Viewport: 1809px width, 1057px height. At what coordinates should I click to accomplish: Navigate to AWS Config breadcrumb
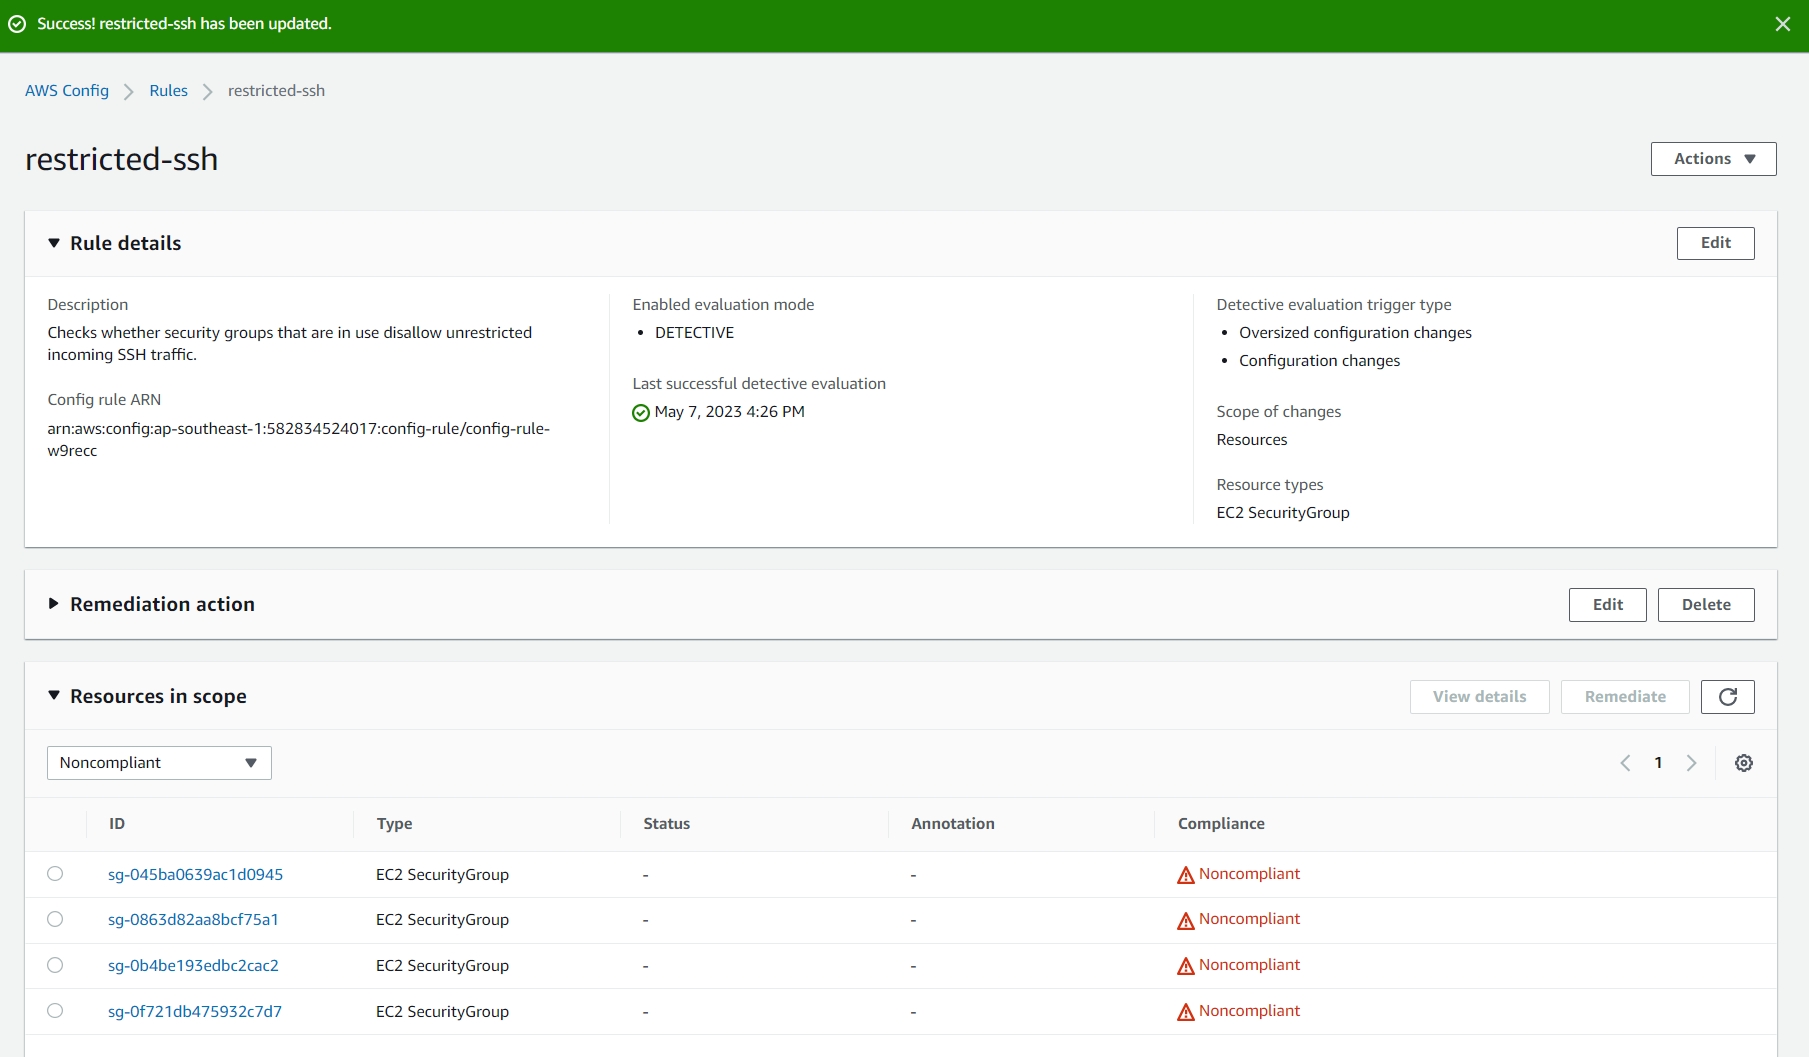(67, 91)
